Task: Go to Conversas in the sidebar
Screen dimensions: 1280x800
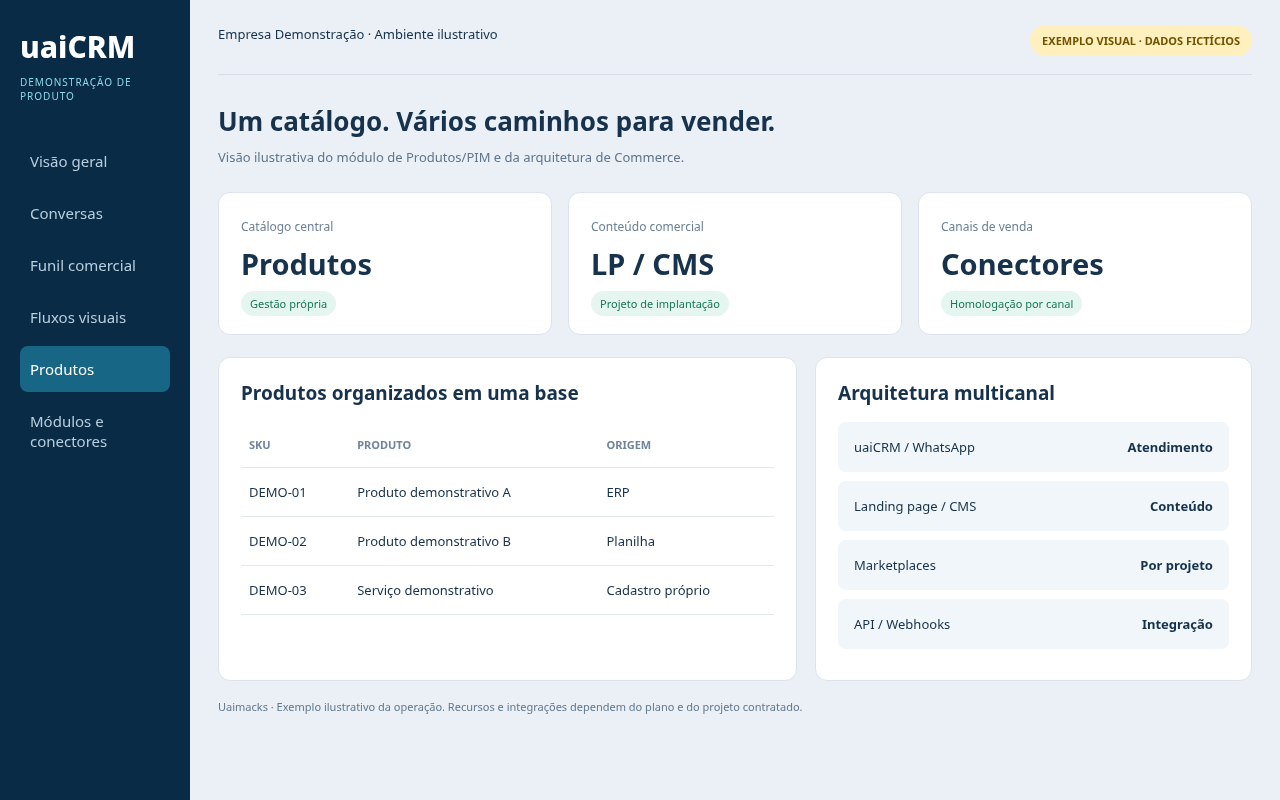Action: 95,214
